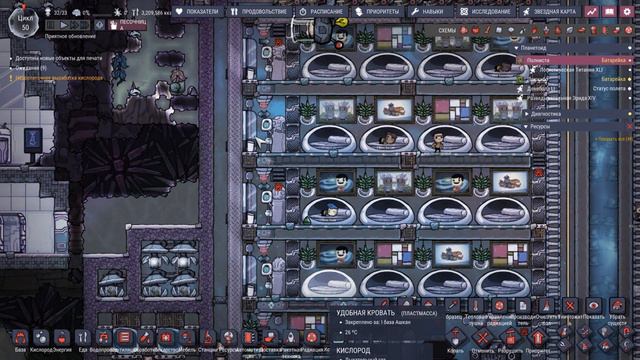640x360 pixels.
Task: Select the Образец sample tool
Action: tap(452, 305)
